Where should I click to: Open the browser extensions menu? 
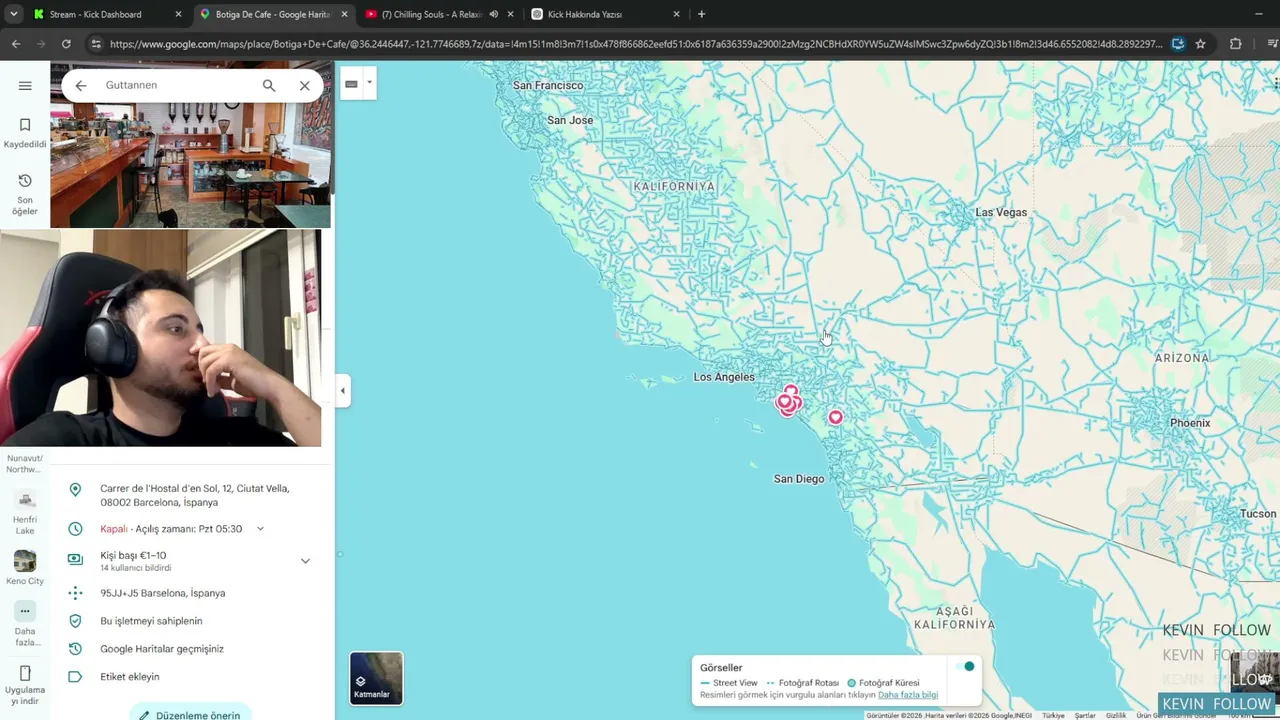coord(1236,44)
